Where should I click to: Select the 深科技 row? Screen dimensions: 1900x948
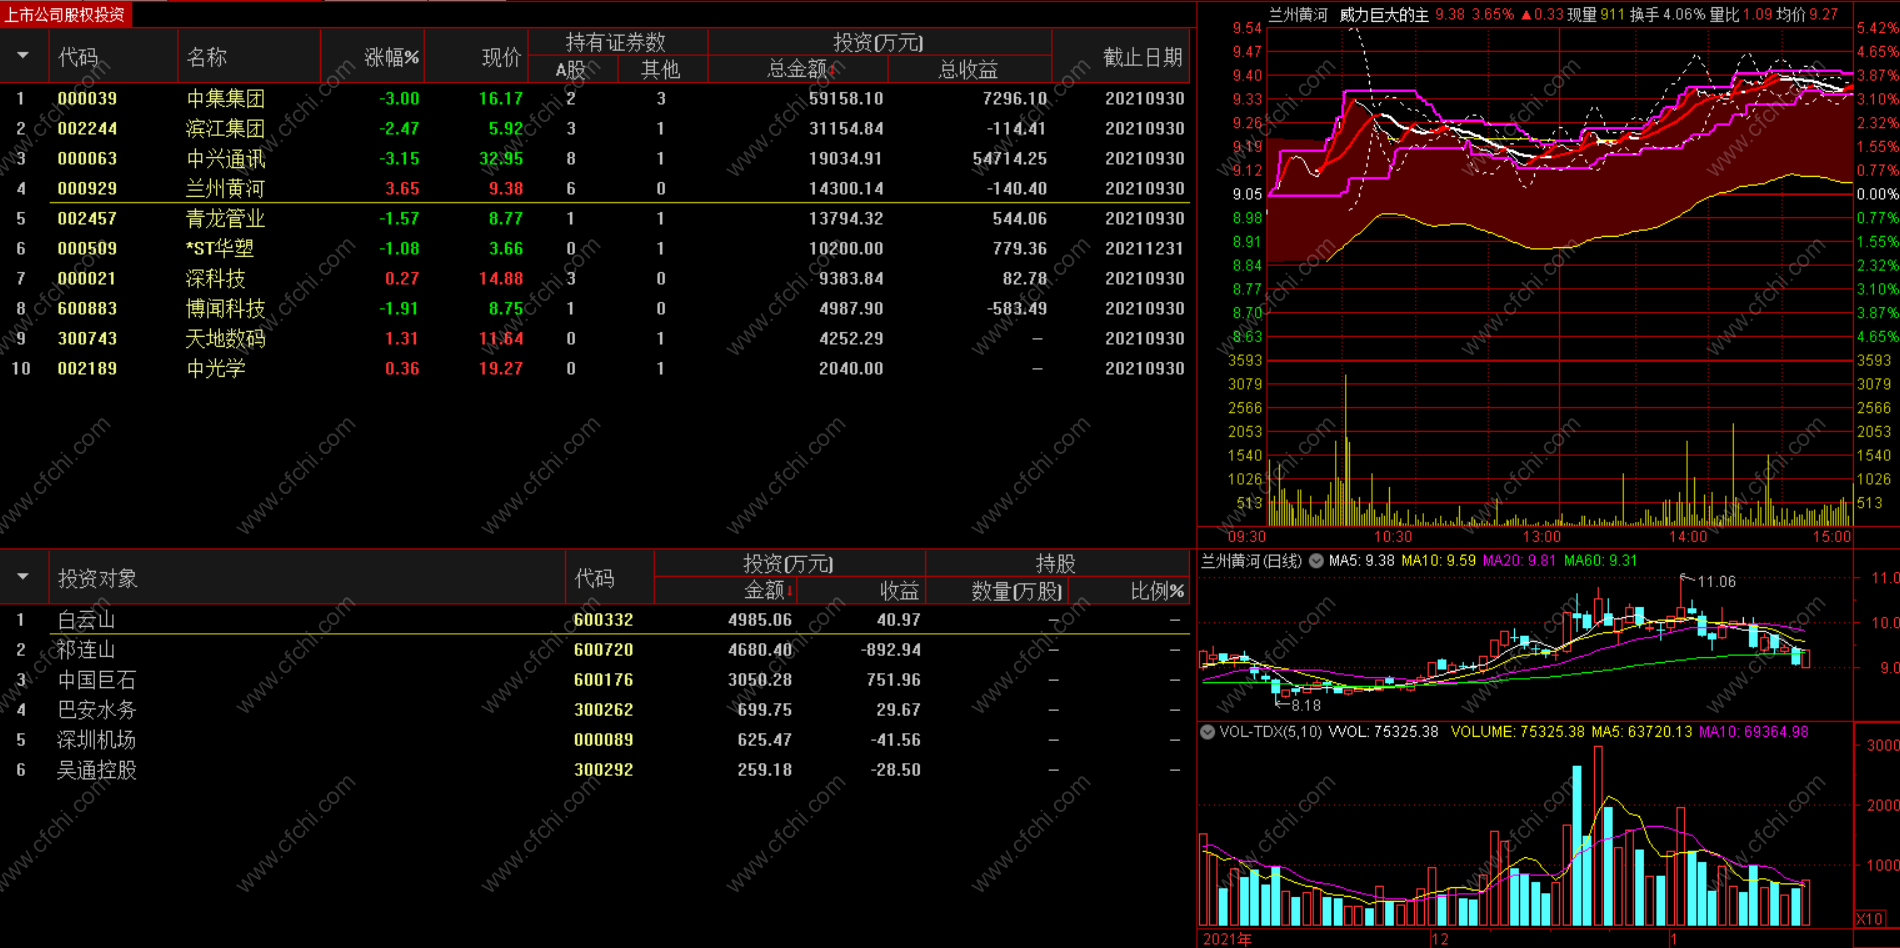tap(597, 278)
